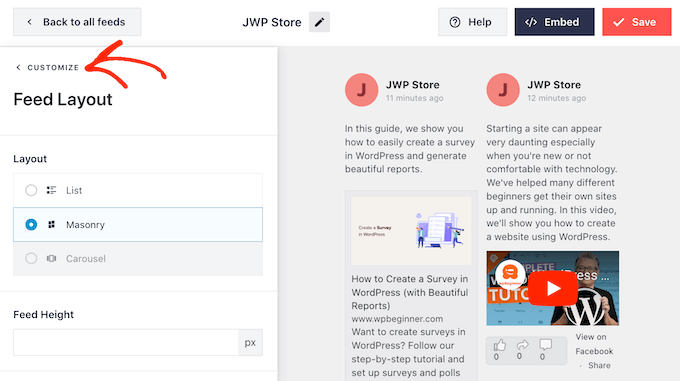Save the feed changes
The image size is (680, 381).
coord(637,22)
